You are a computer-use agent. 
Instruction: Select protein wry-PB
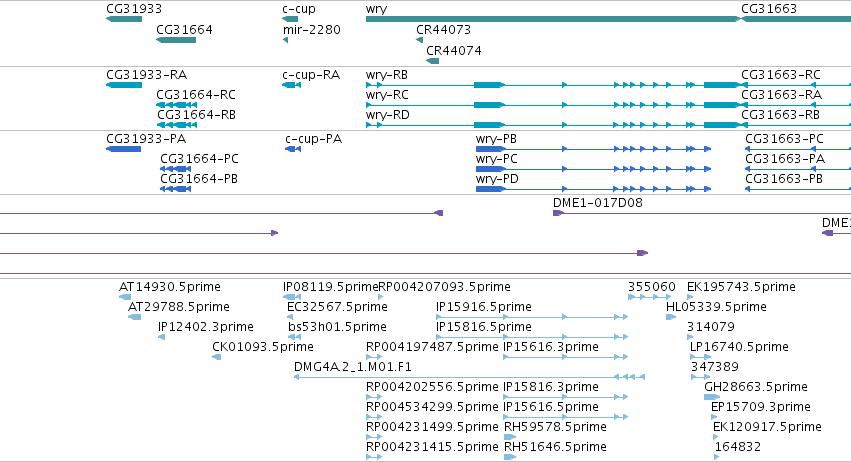(x=496, y=139)
